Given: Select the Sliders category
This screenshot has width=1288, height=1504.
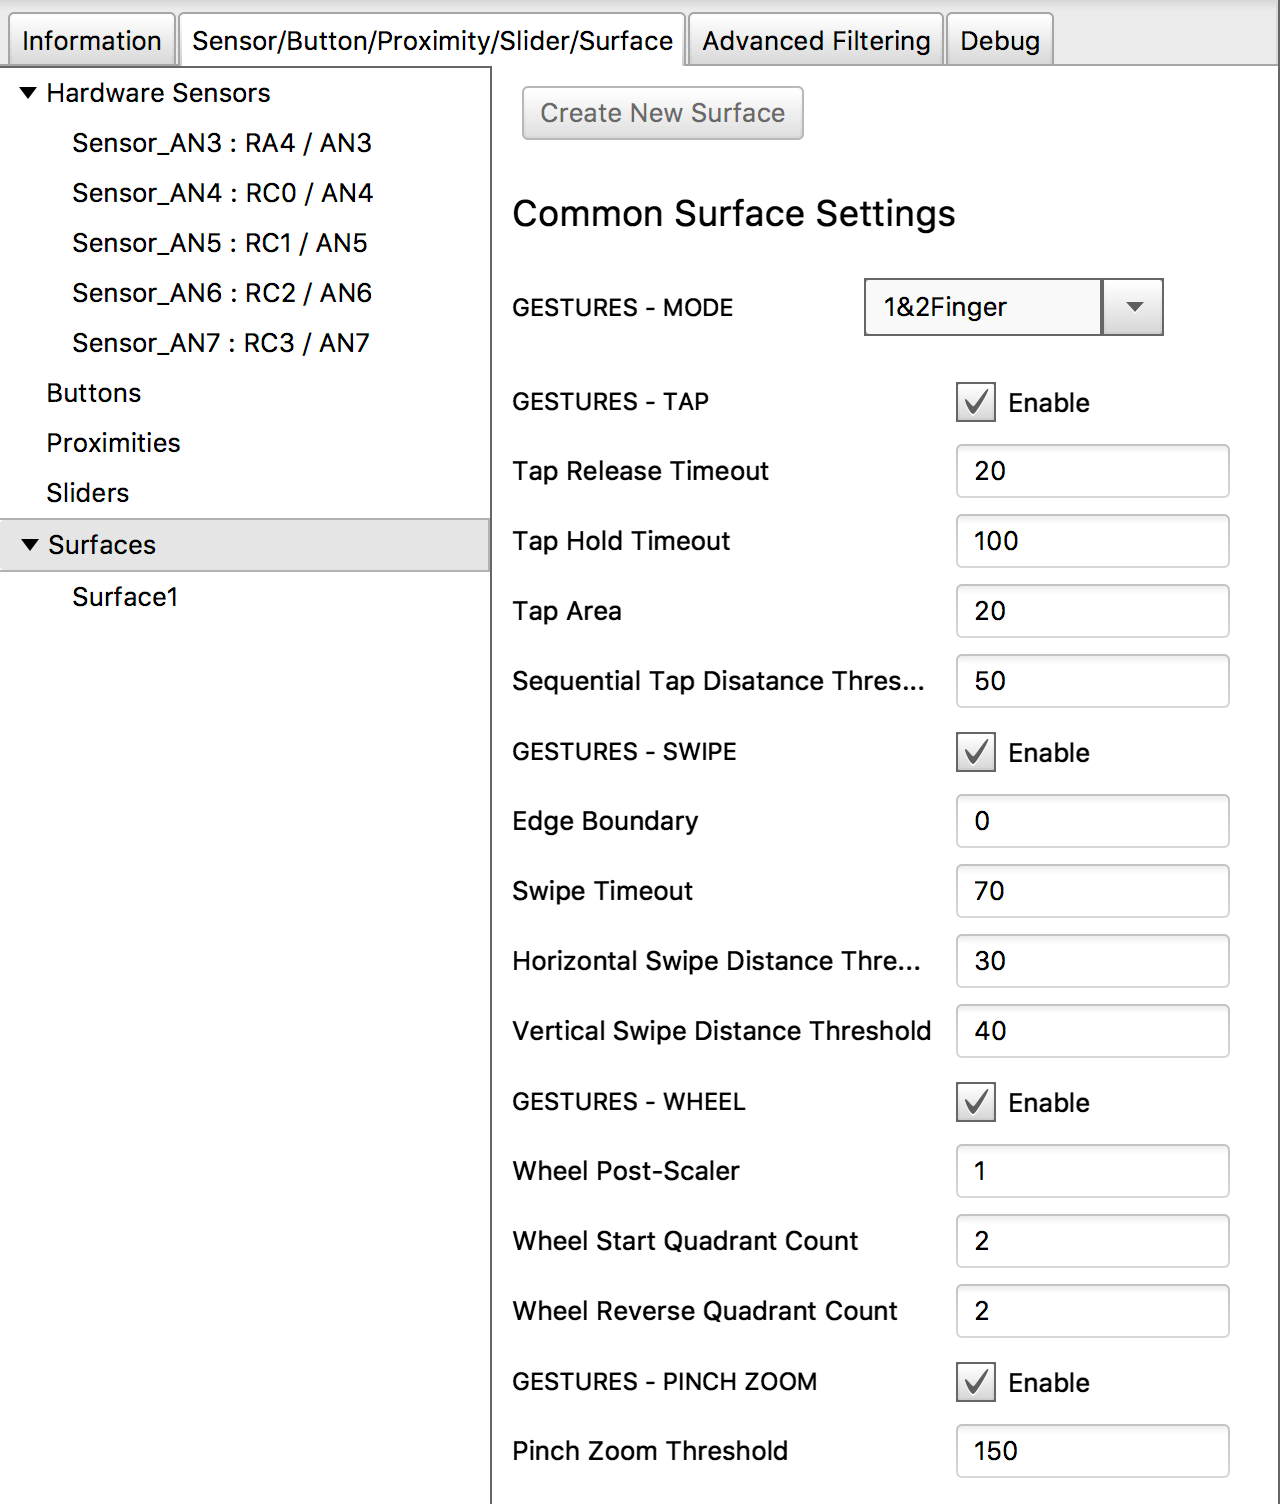Looking at the screenshot, I should 88,493.
